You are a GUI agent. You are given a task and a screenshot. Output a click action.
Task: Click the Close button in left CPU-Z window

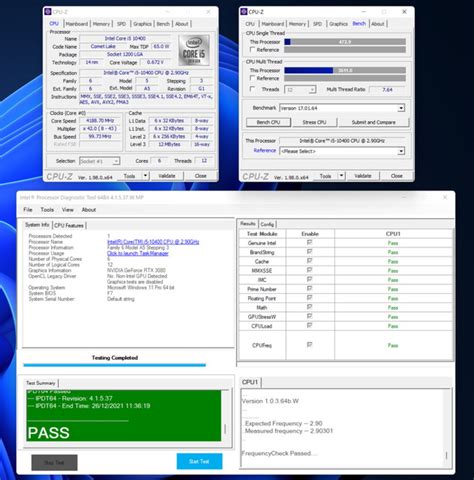click(201, 176)
